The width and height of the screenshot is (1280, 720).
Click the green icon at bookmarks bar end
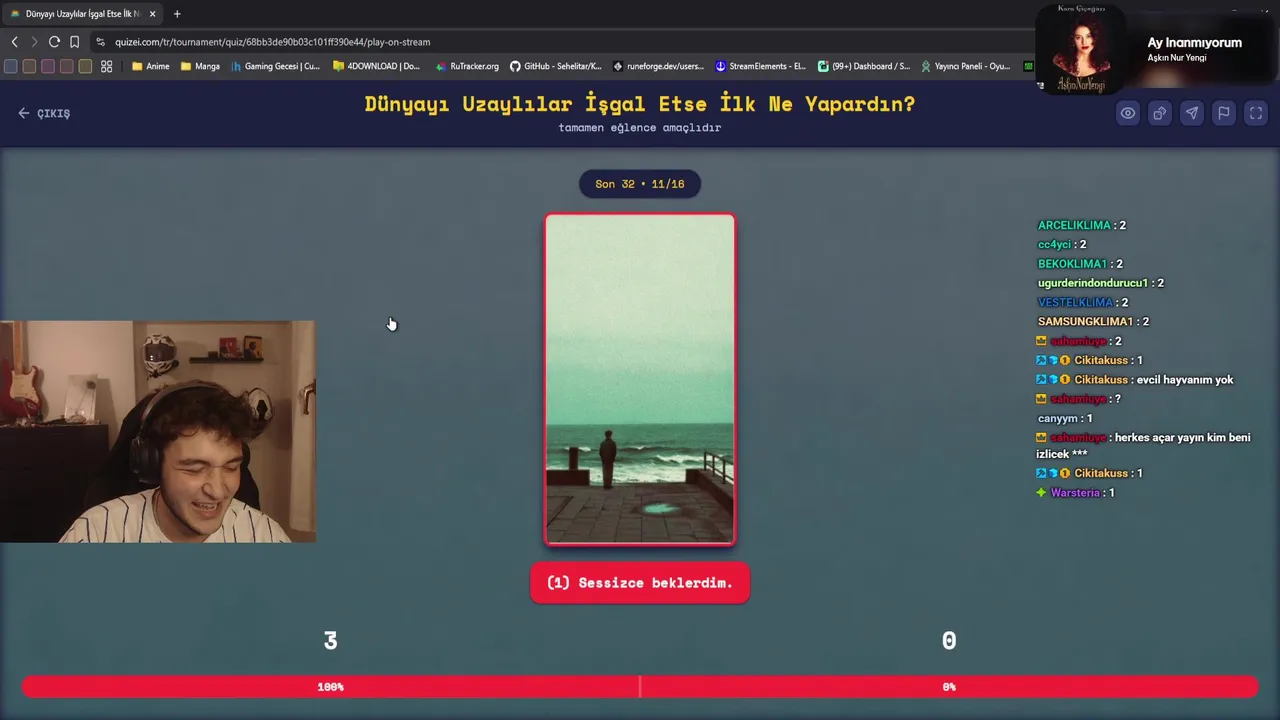point(1027,66)
